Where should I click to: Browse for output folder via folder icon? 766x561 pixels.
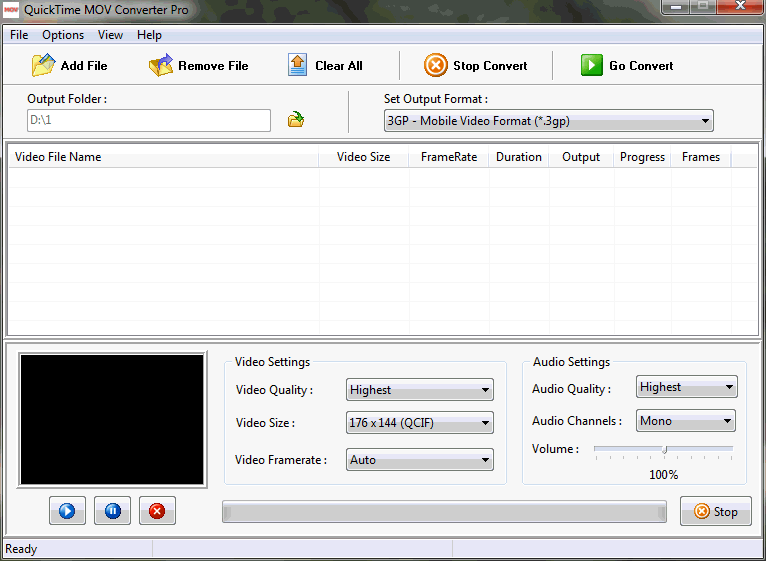point(296,120)
